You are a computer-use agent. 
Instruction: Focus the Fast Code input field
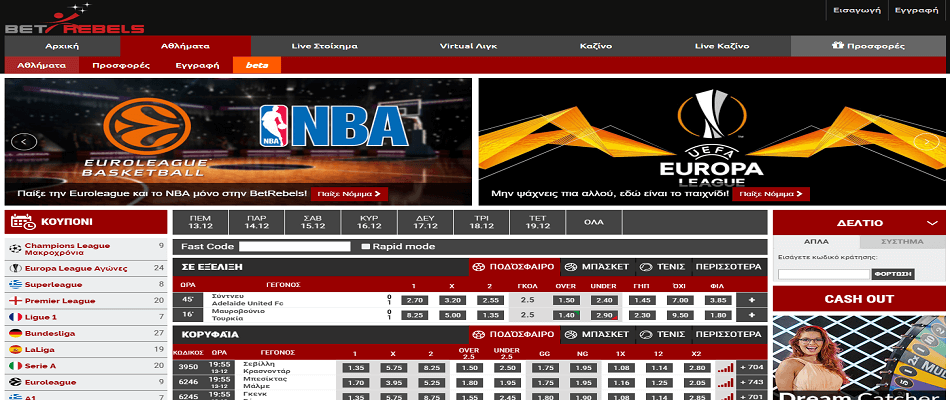294,247
